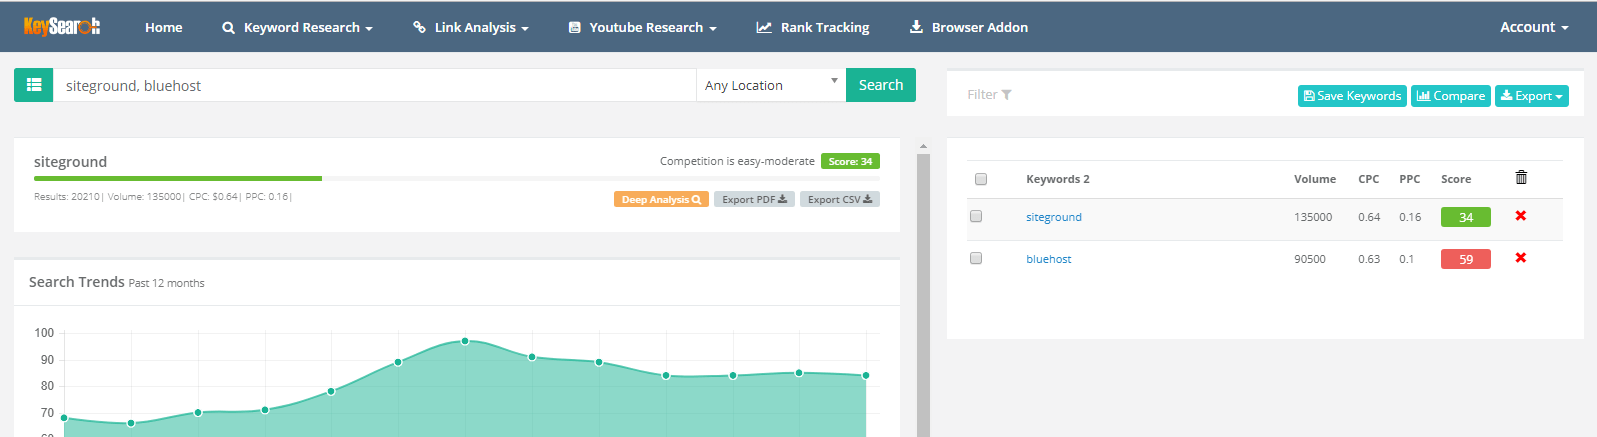The image size is (1597, 437).
Task: Go to the Home page
Action: tap(163, 27)
